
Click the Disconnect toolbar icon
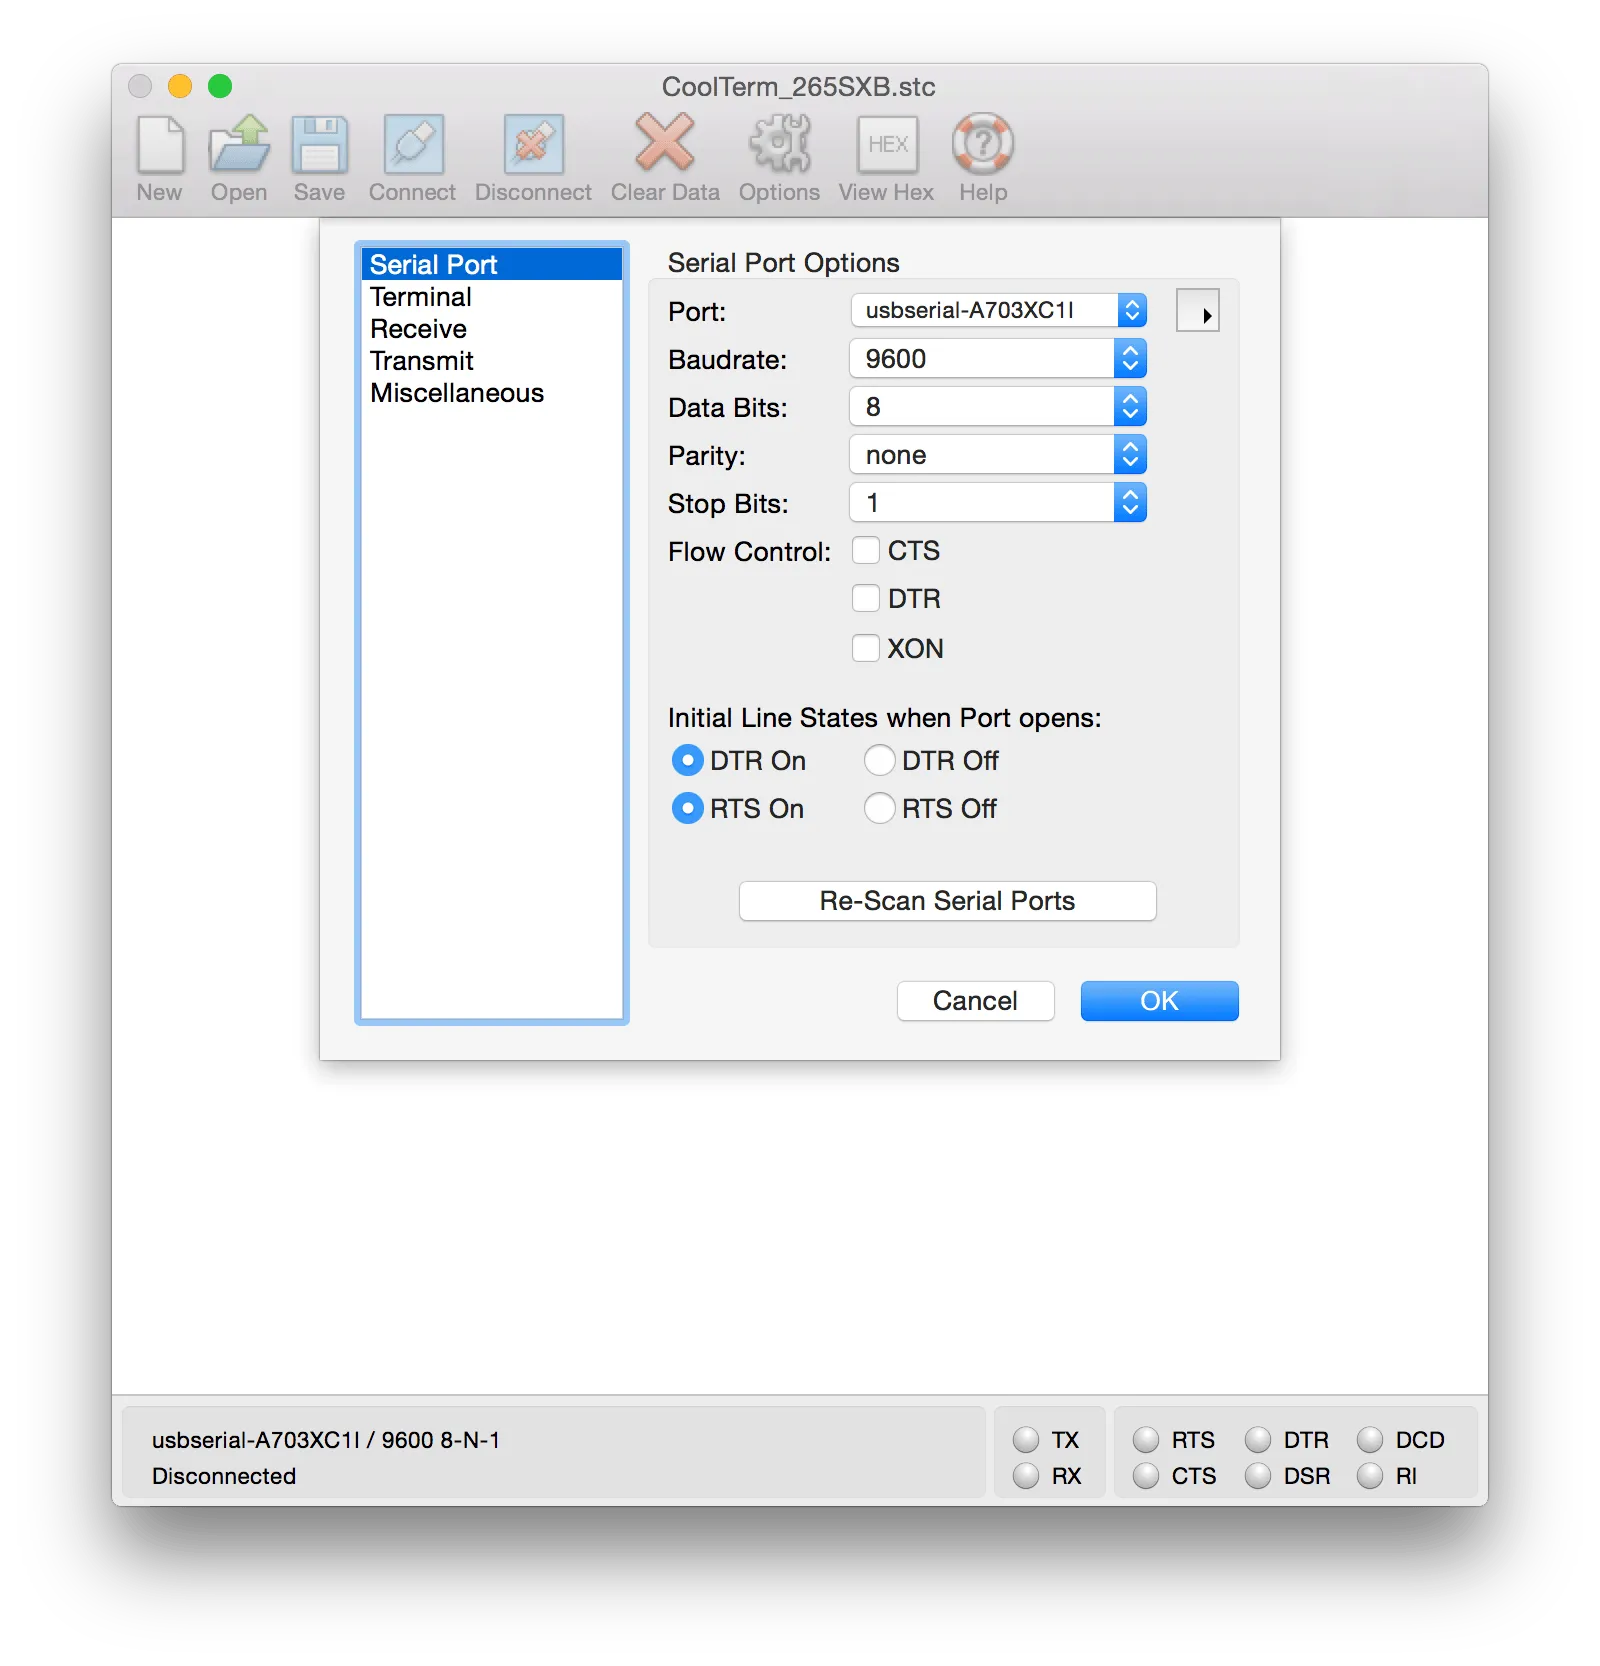(x=533, y=145)
